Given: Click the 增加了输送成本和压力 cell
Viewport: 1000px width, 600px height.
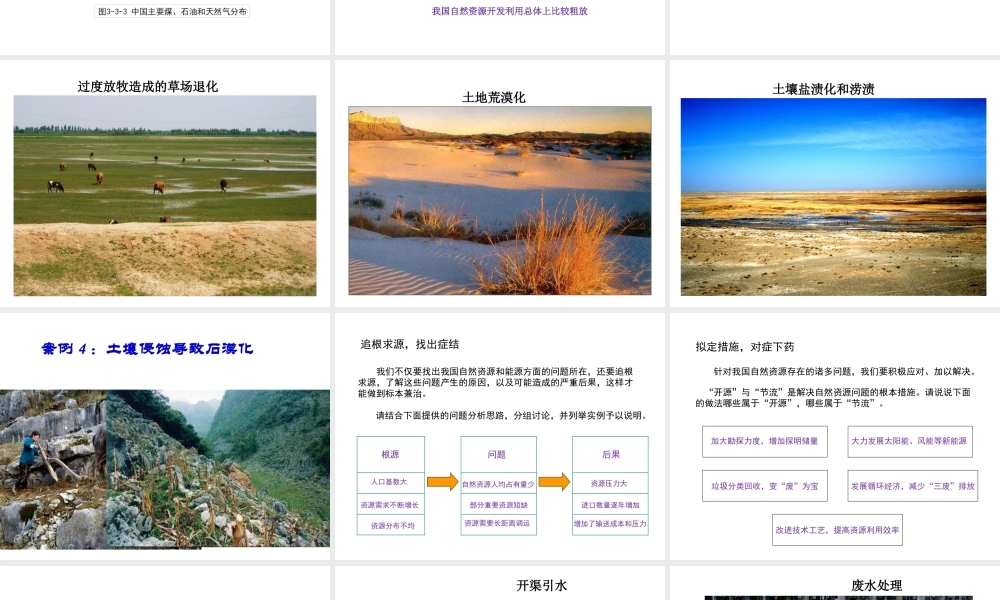Looking at the screenshot, I should (610, 524).
